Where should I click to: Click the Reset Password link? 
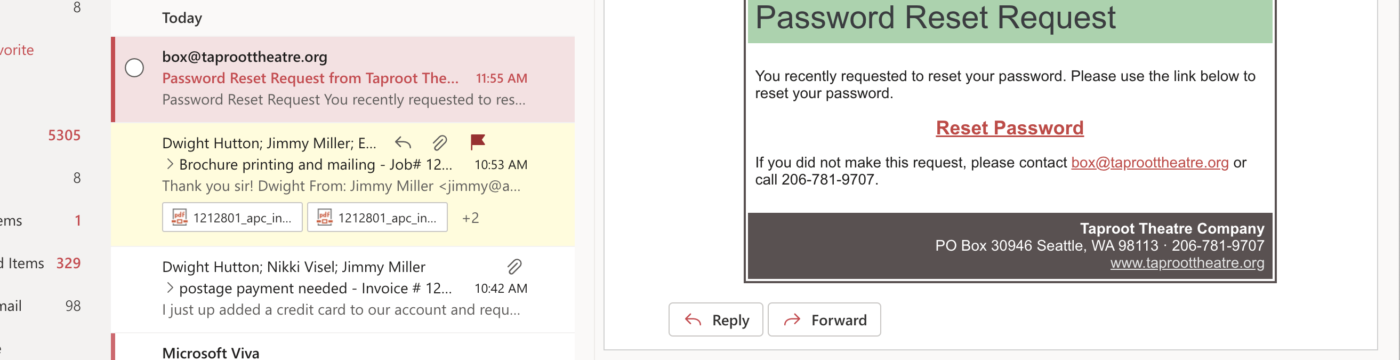pos(1010,128)
